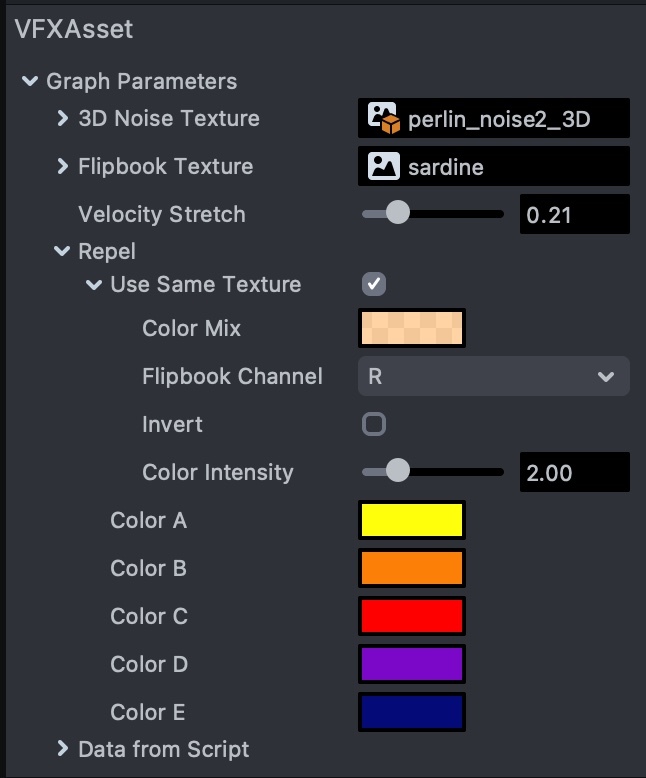This screenshot has height=778, width=646.
Task: Open the red Color C swatch
Action: pyautogui.click(x=411, y=616)
